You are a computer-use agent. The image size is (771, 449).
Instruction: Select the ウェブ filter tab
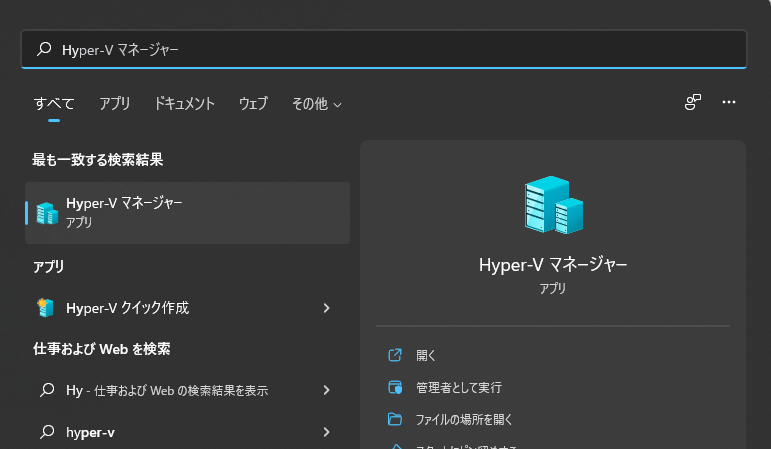(x=253, y=103)
